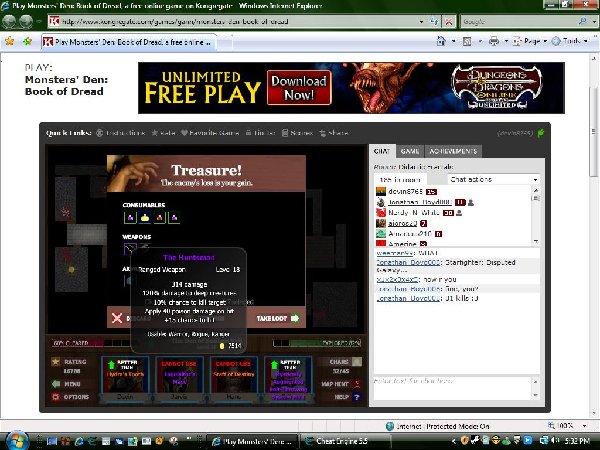Open the Chat actions dropdown
Viewport: 600px width, 450px height.
pyautogui.click(x=494, y=179)
